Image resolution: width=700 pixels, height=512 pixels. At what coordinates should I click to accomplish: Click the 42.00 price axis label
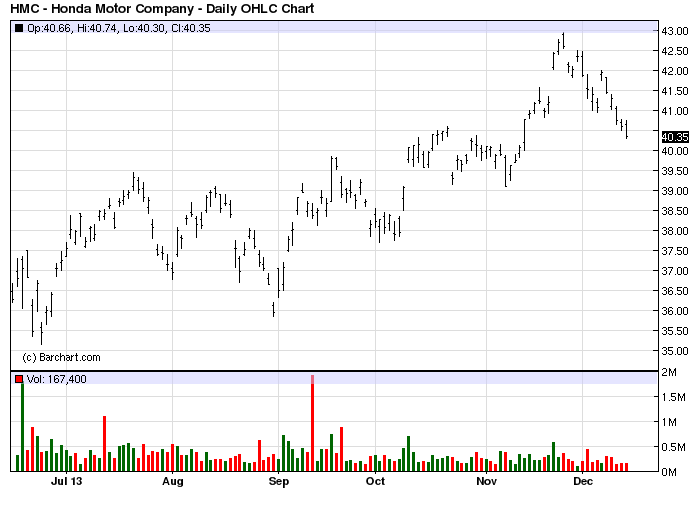point(675,71)
